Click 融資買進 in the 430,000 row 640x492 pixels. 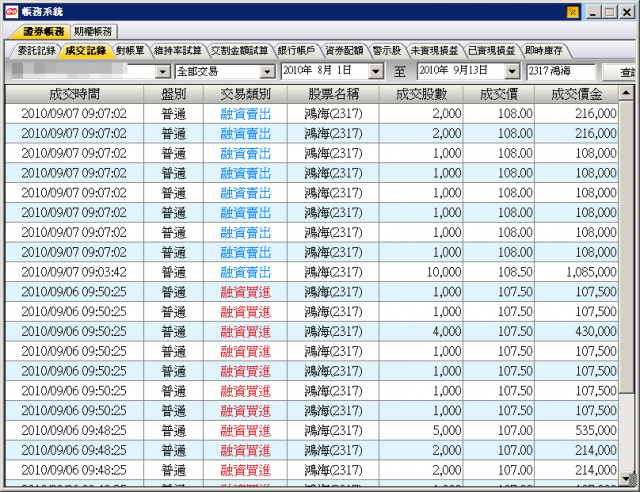245,332
